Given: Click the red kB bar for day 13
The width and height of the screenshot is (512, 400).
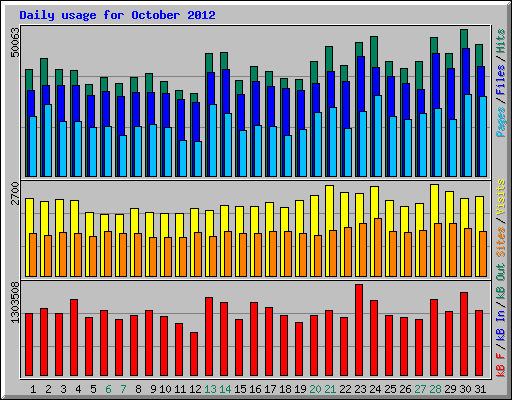Looking at the screenshot, I should pos(209,336).
